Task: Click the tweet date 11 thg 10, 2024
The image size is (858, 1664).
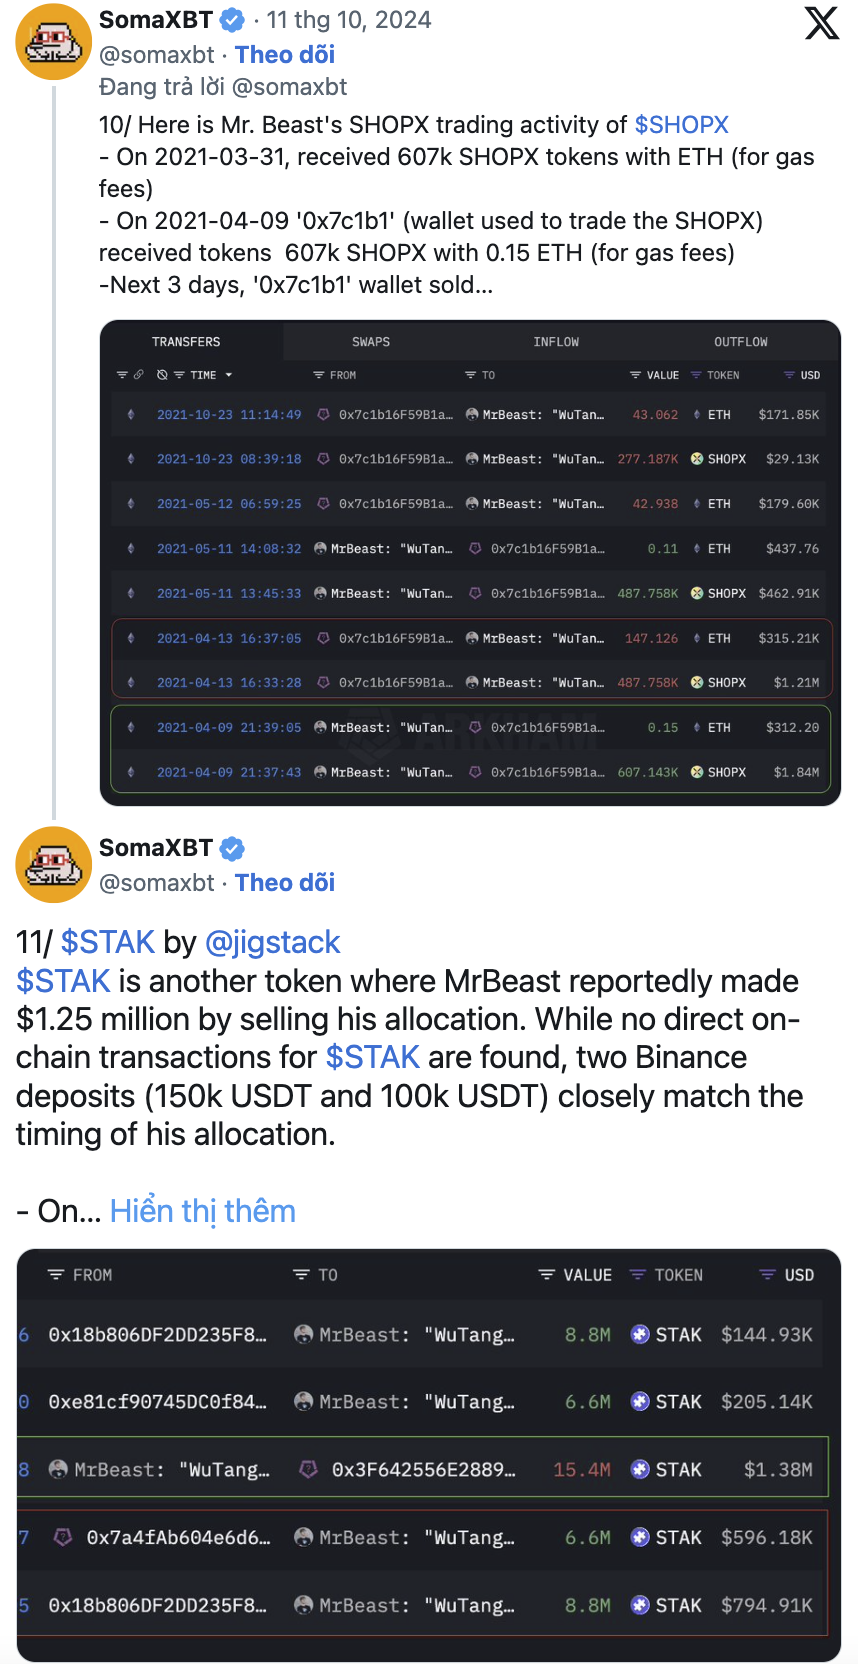Action: (x=349, y=20)
